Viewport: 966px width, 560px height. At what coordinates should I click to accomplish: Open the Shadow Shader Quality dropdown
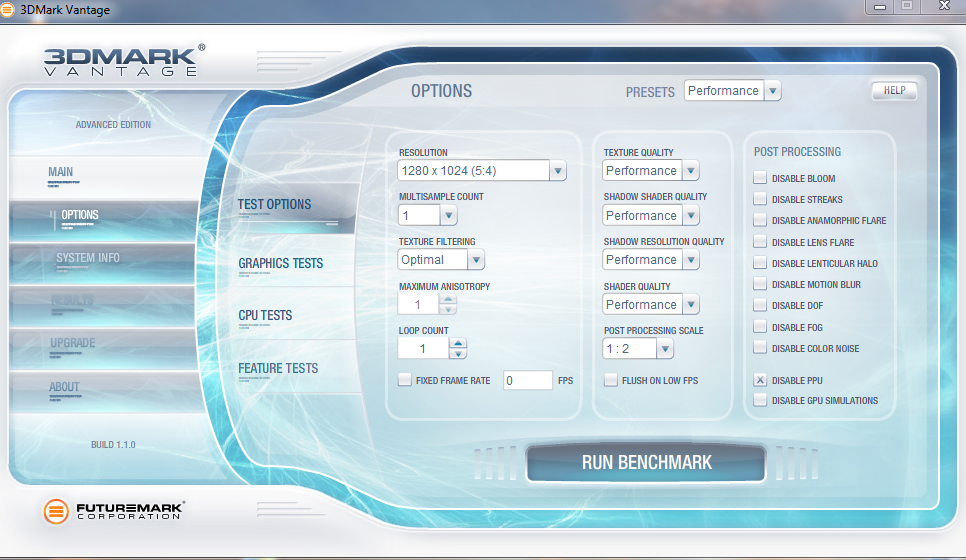click(x=650, y=216)
